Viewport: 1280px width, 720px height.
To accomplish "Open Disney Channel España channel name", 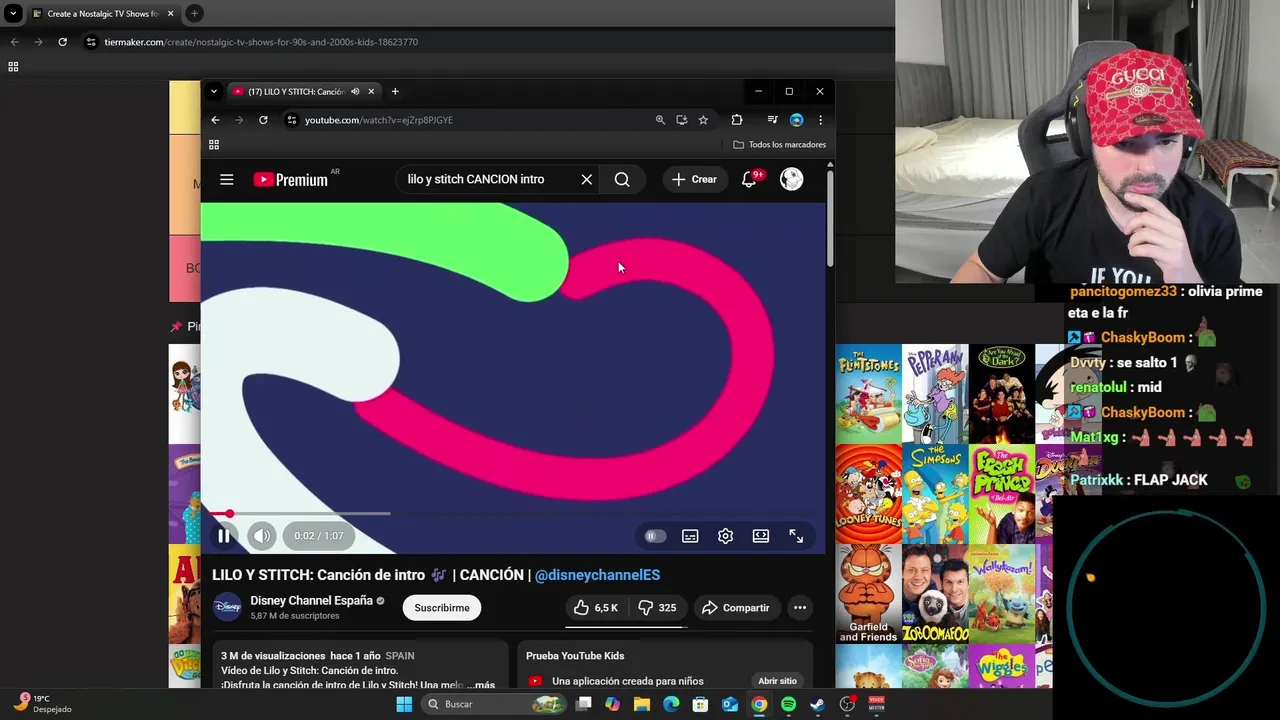I will tap(311, 601).
